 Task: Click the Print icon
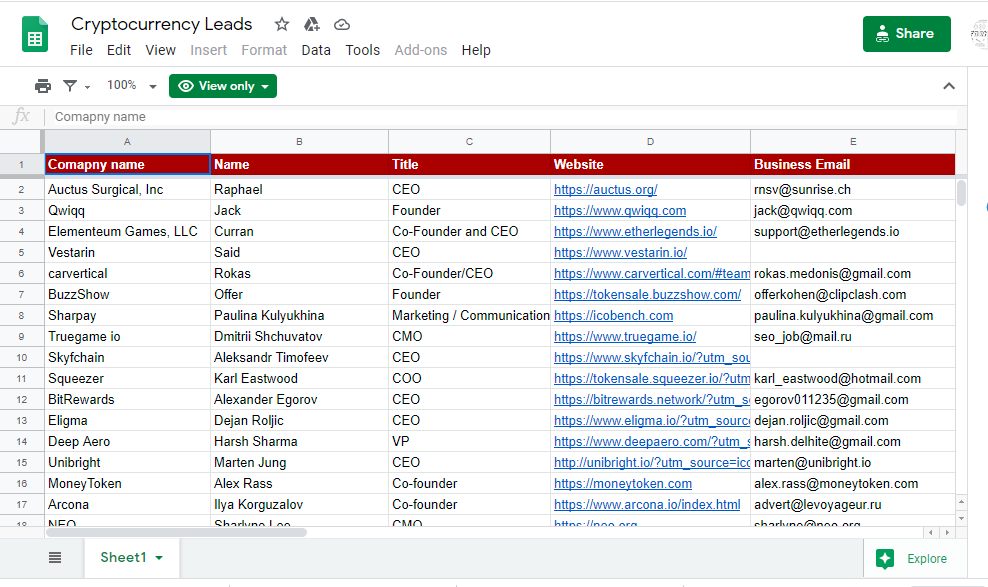click(x=42, y=85)
